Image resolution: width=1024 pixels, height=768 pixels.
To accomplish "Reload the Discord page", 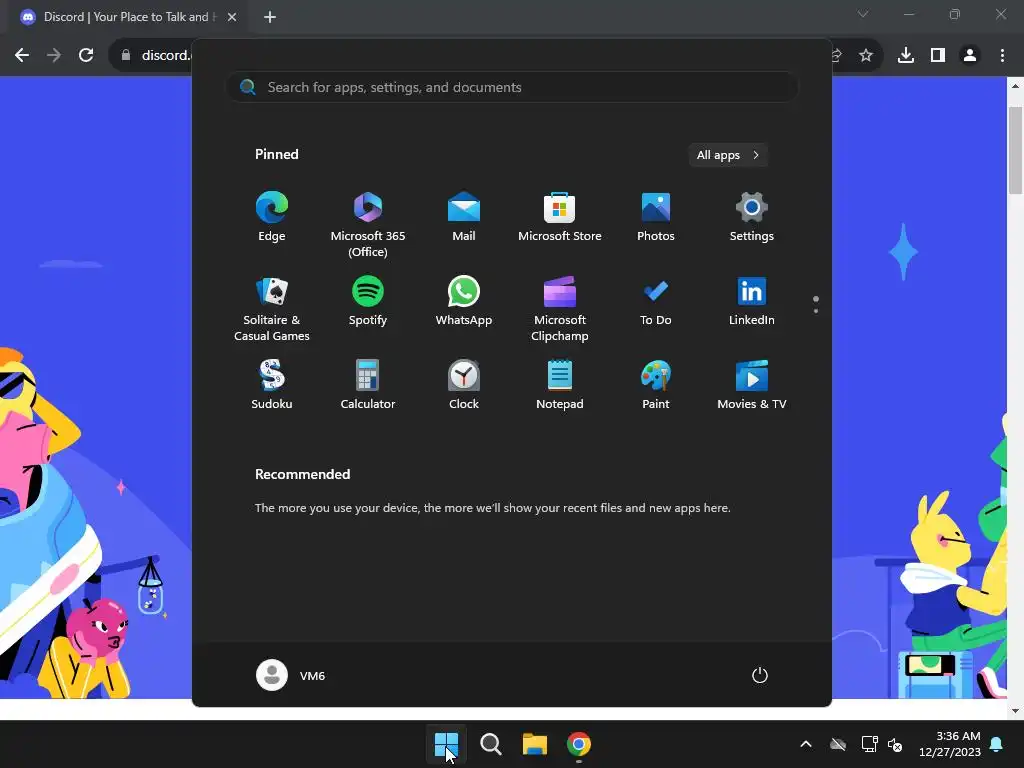I will 86,55.
